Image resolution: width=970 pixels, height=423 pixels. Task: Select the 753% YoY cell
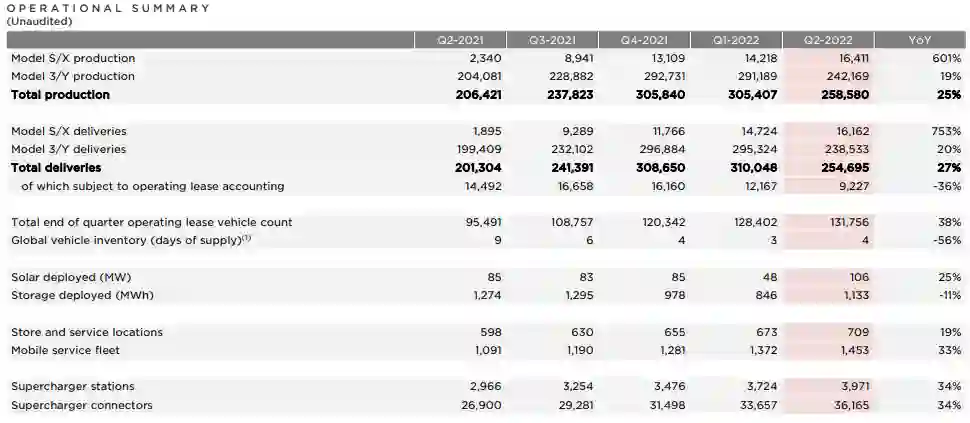point(945,131)
